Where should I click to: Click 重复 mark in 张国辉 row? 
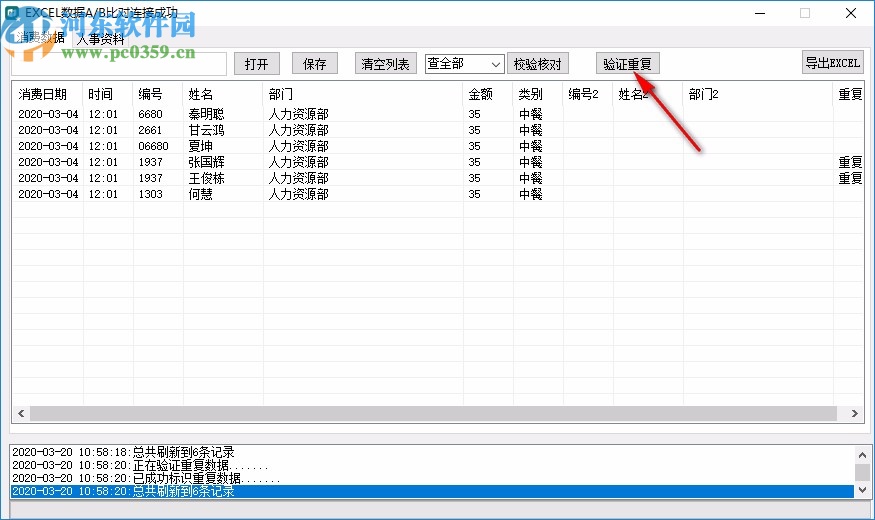[850, 162]
